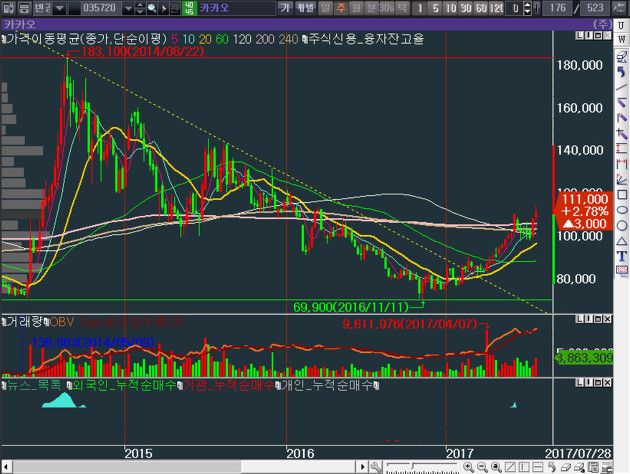Click the second list icon in top toolbar

click(24, 8)
